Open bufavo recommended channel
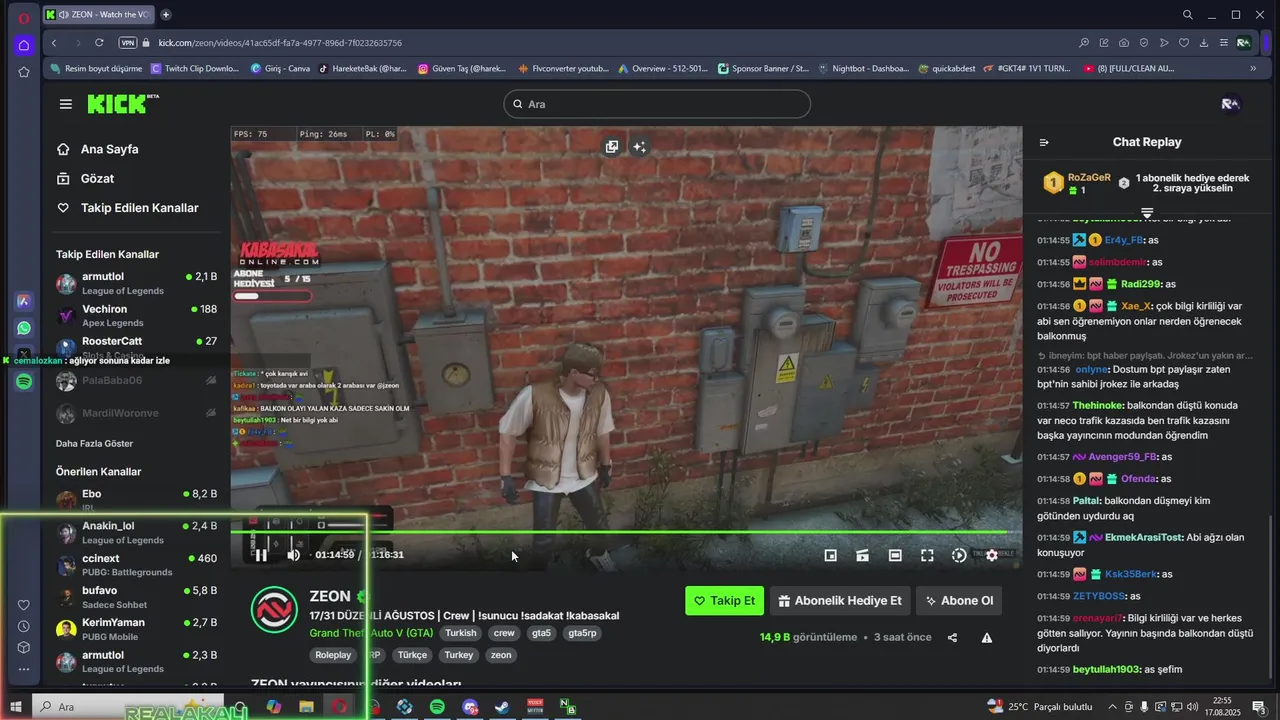1280x720 pixels. (136, 597)
